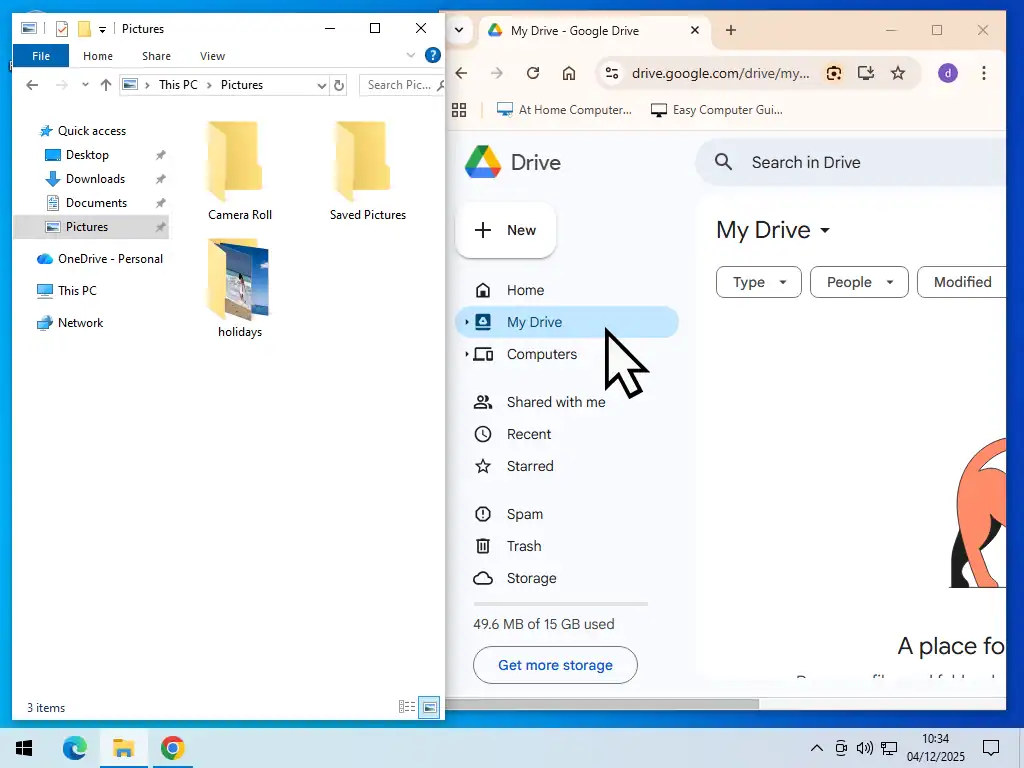Click the Chrome home icon
This screenshot has width=1024, height=768.
pos(569,73)
